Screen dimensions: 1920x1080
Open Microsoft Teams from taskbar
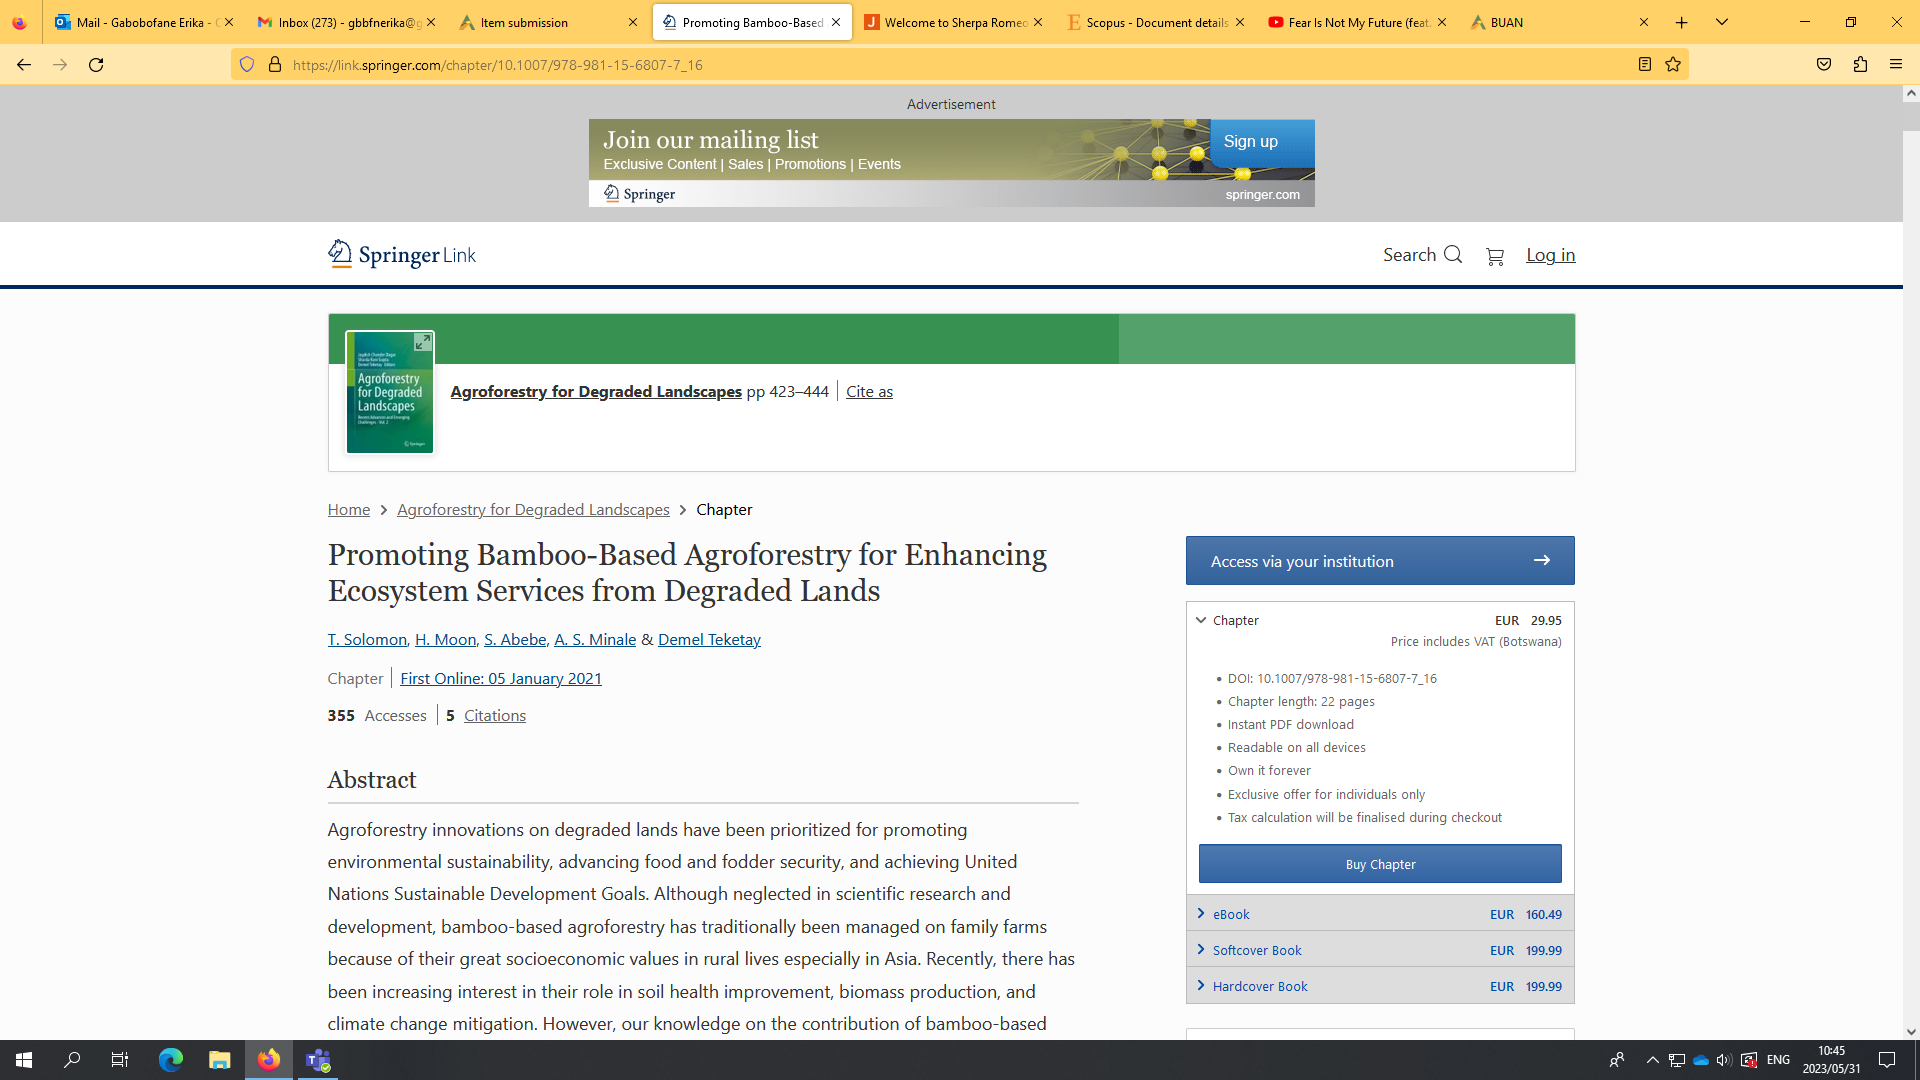(318, 1060)
